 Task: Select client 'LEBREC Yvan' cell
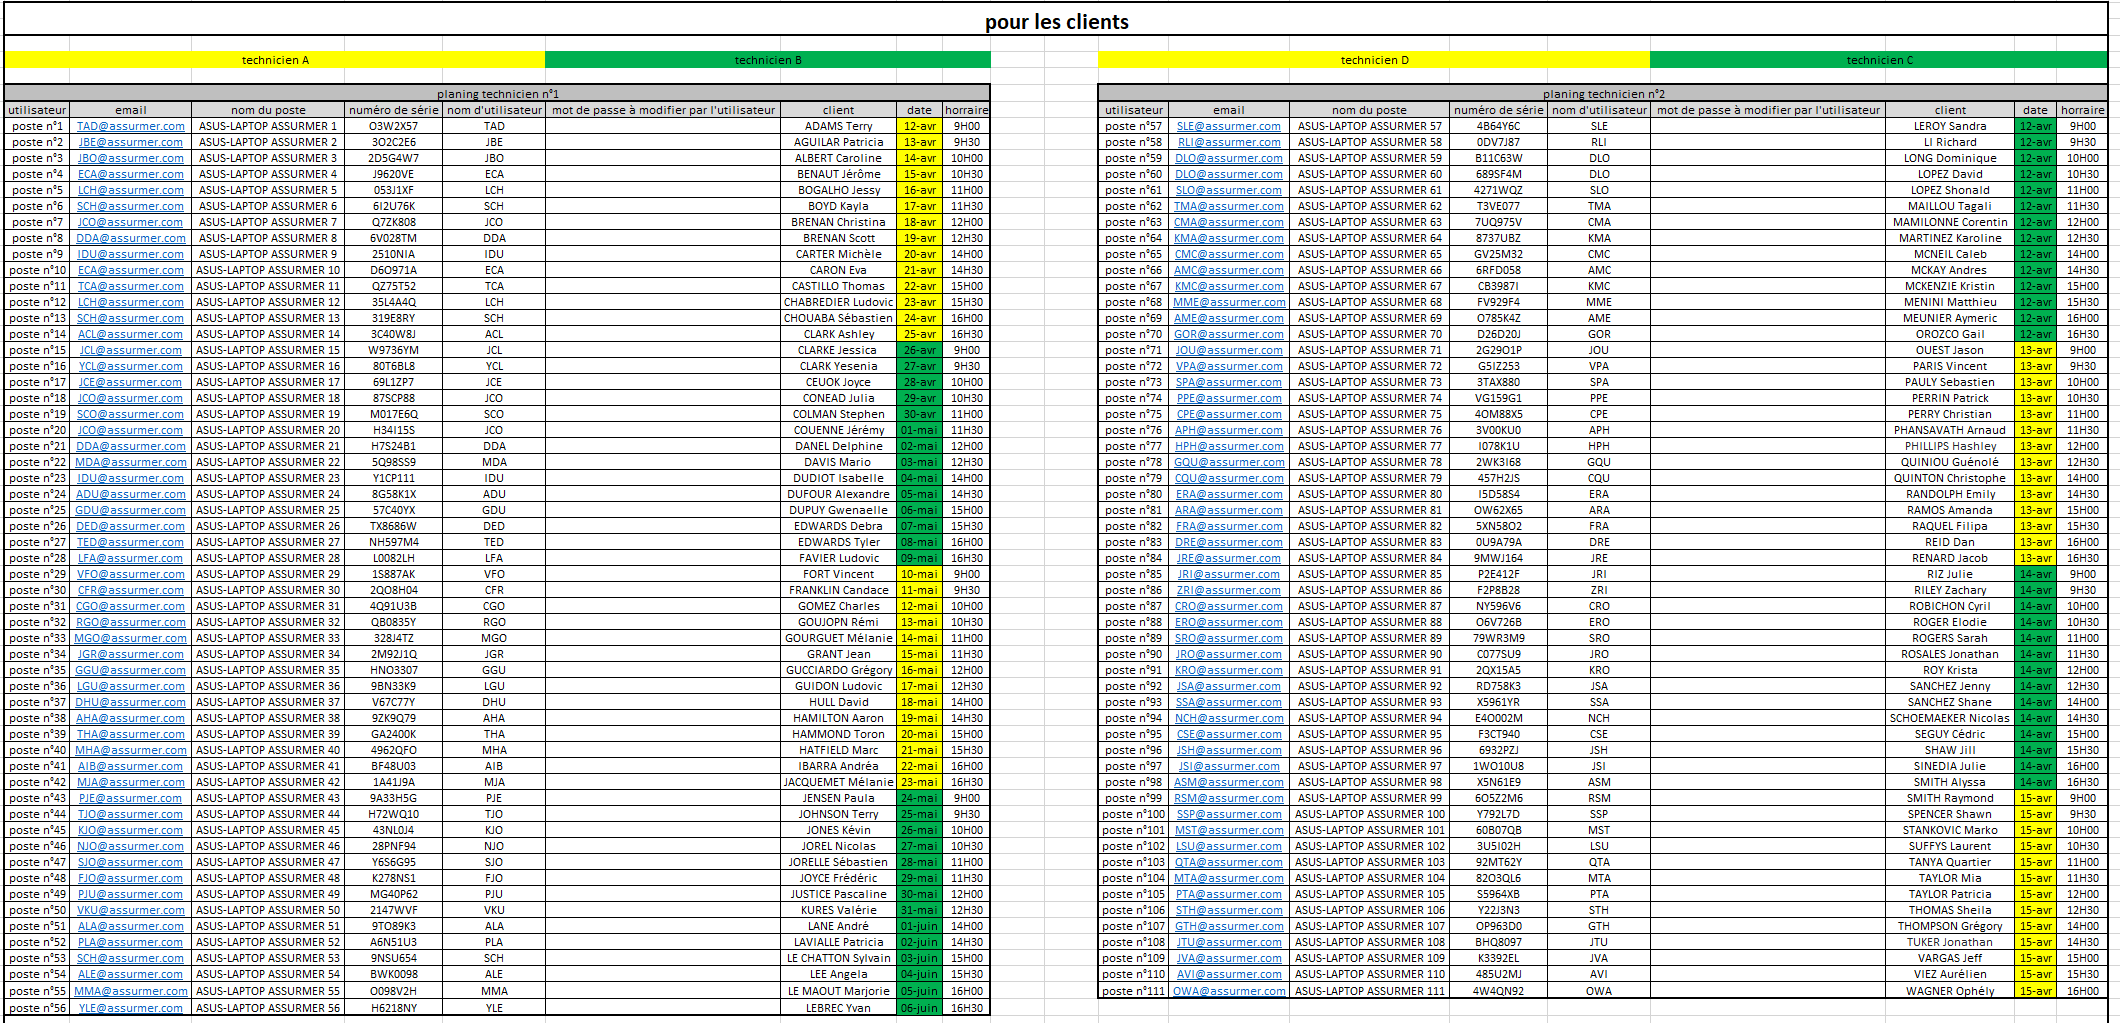pos(838,1008)
